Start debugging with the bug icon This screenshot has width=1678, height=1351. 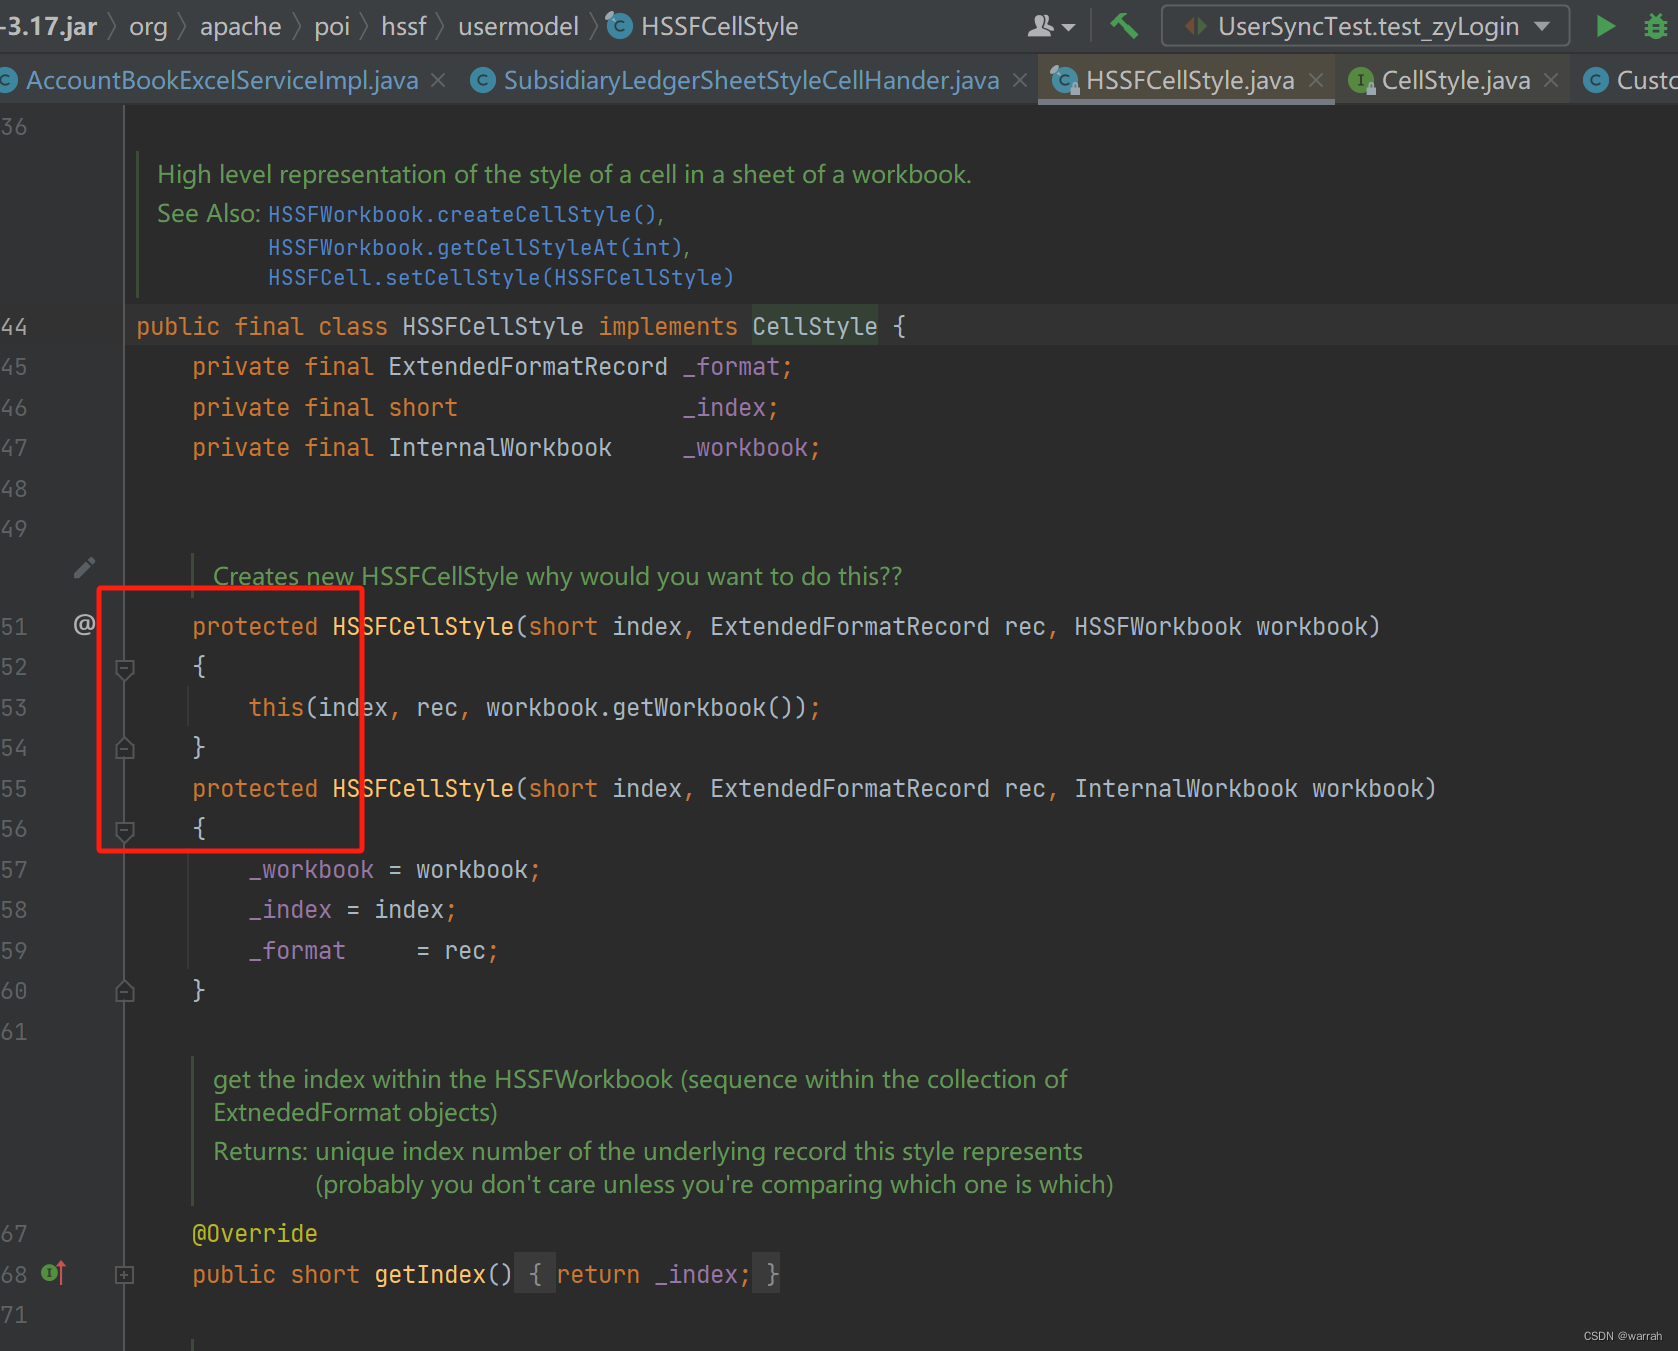point(1656,26)
